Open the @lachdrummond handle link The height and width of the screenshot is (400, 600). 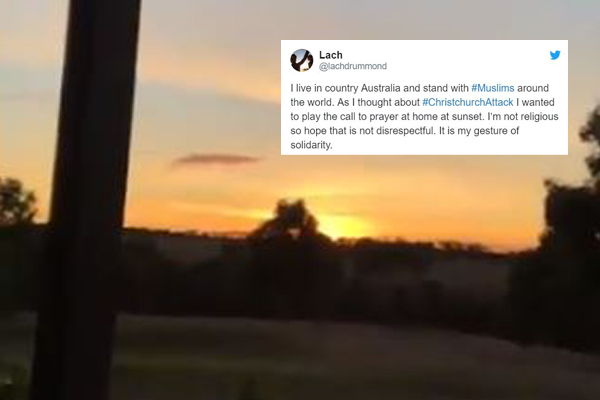click(353, 66)
